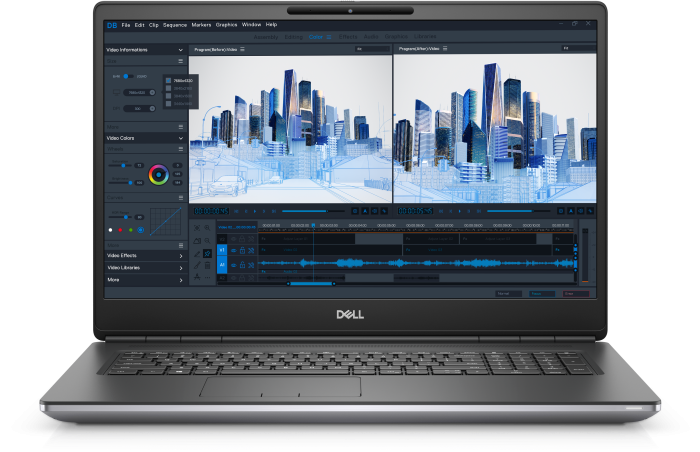This screenshot has width=700, height=452.
Task: Select the zoom-out magnifier timeline tool
Action: pos(208,241)
